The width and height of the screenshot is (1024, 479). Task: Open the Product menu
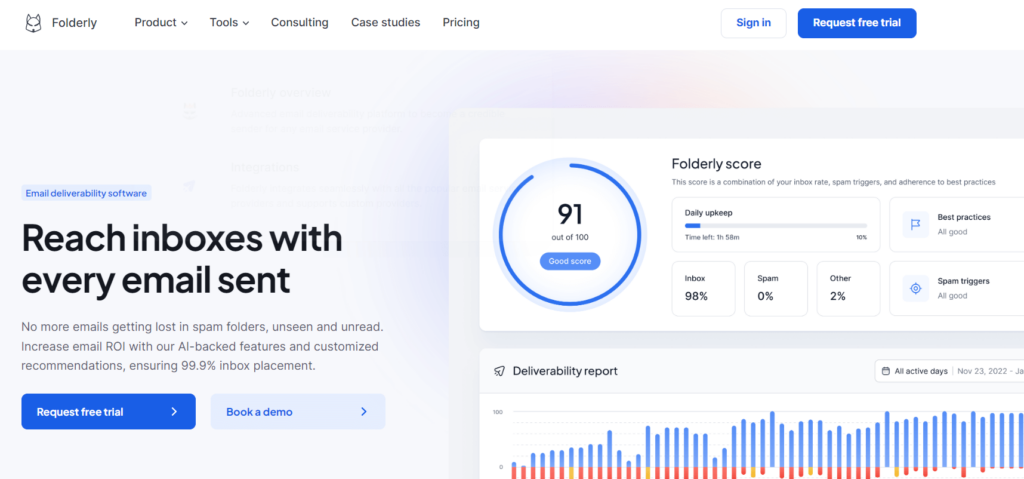161,22
